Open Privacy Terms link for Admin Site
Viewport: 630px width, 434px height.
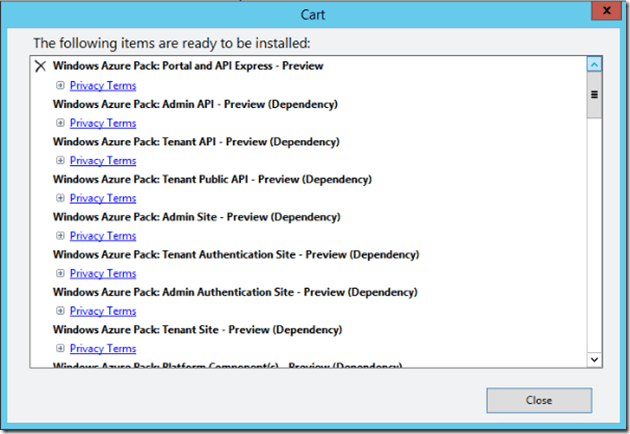tap(103, 236)
